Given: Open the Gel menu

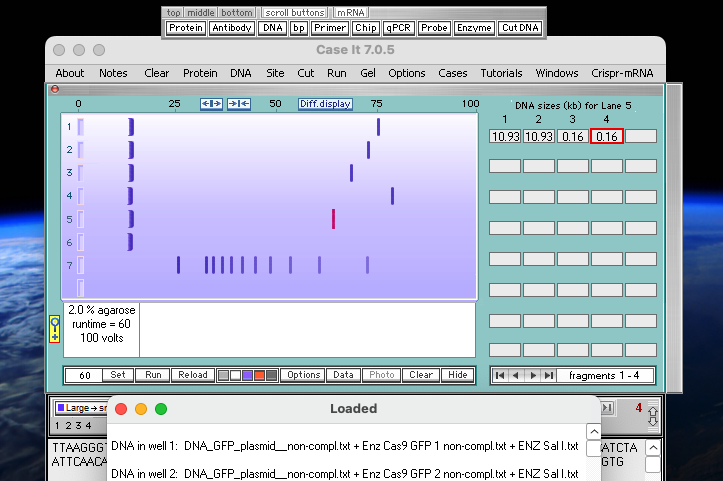Looking at the screenshot, I should tap(367, 73).
